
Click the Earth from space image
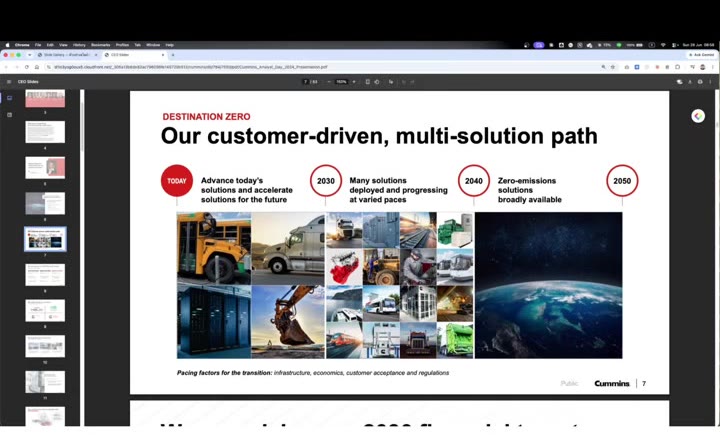(548, 285)
